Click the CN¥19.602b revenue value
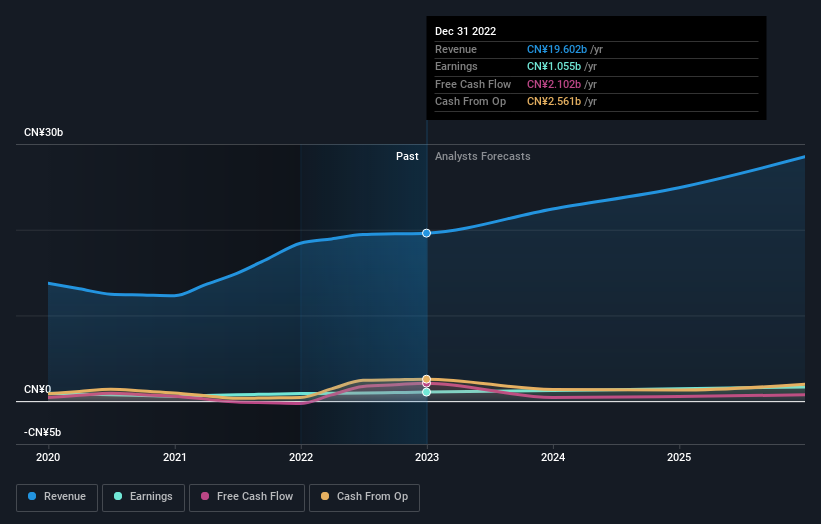Viewport: 821px width, 524px height. coord(557,49)
